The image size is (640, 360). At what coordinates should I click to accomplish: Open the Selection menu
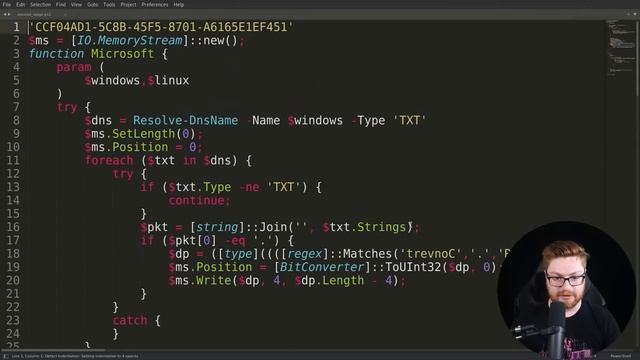pyautogui.click(x=40, y=4)
